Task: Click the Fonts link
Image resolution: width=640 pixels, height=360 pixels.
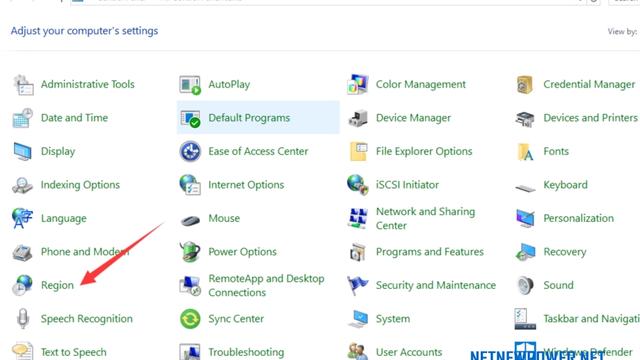Action: coord(556,151)
